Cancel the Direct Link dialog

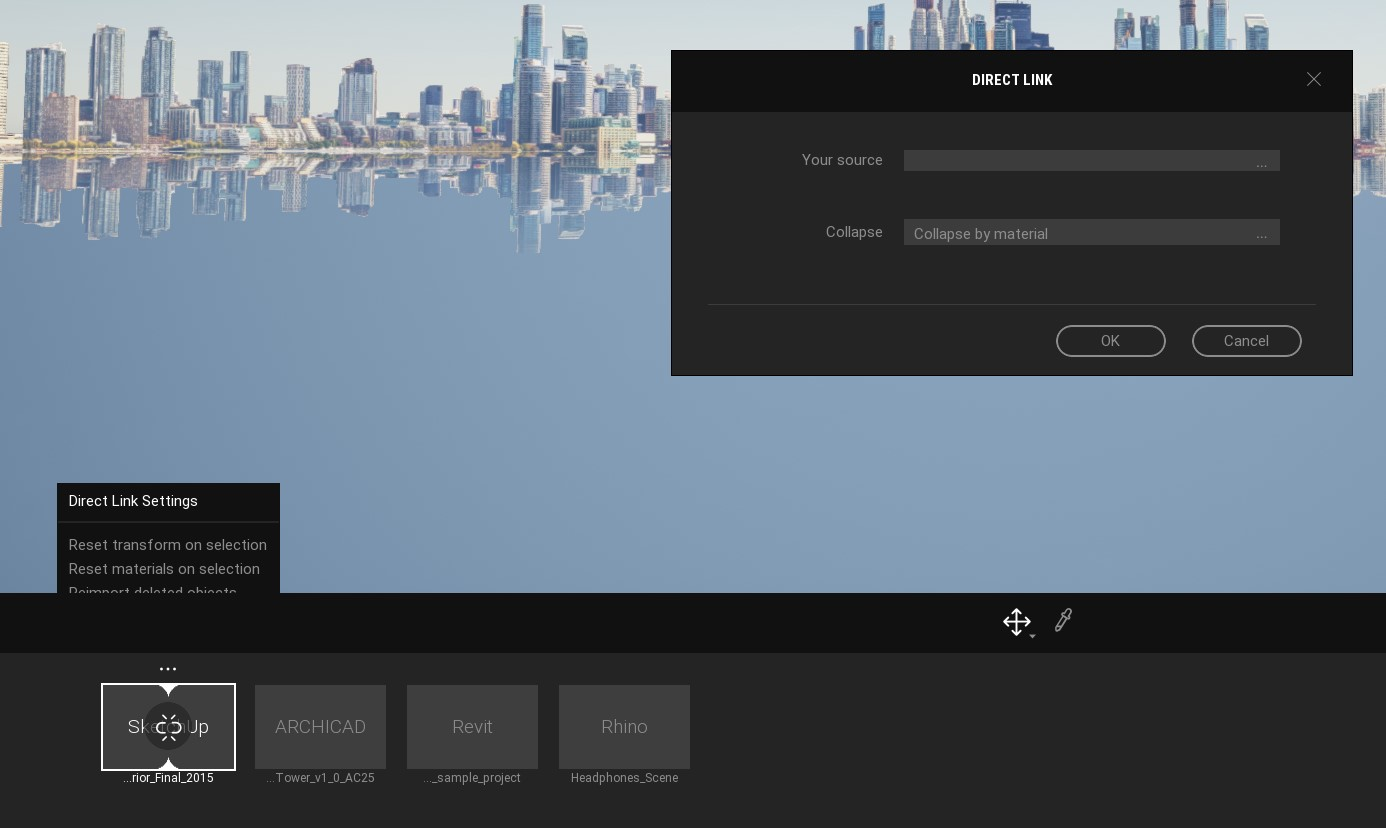coord(1246,341)
